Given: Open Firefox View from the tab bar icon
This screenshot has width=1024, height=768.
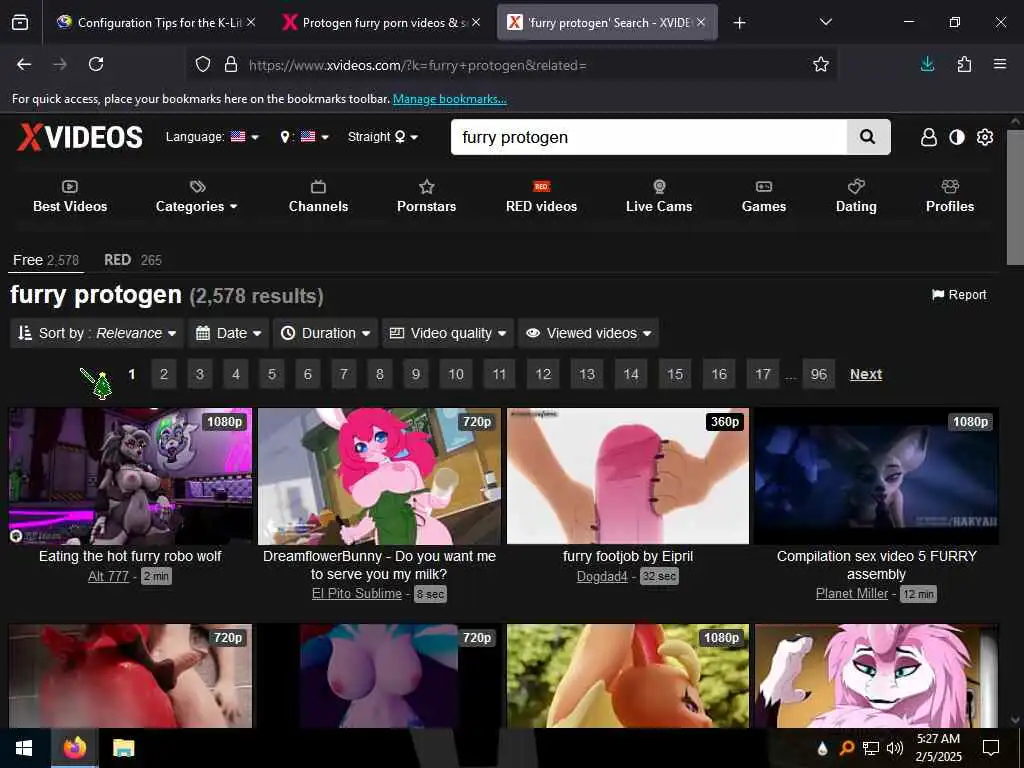Looking at the screenshot, I should click(20, 22).
